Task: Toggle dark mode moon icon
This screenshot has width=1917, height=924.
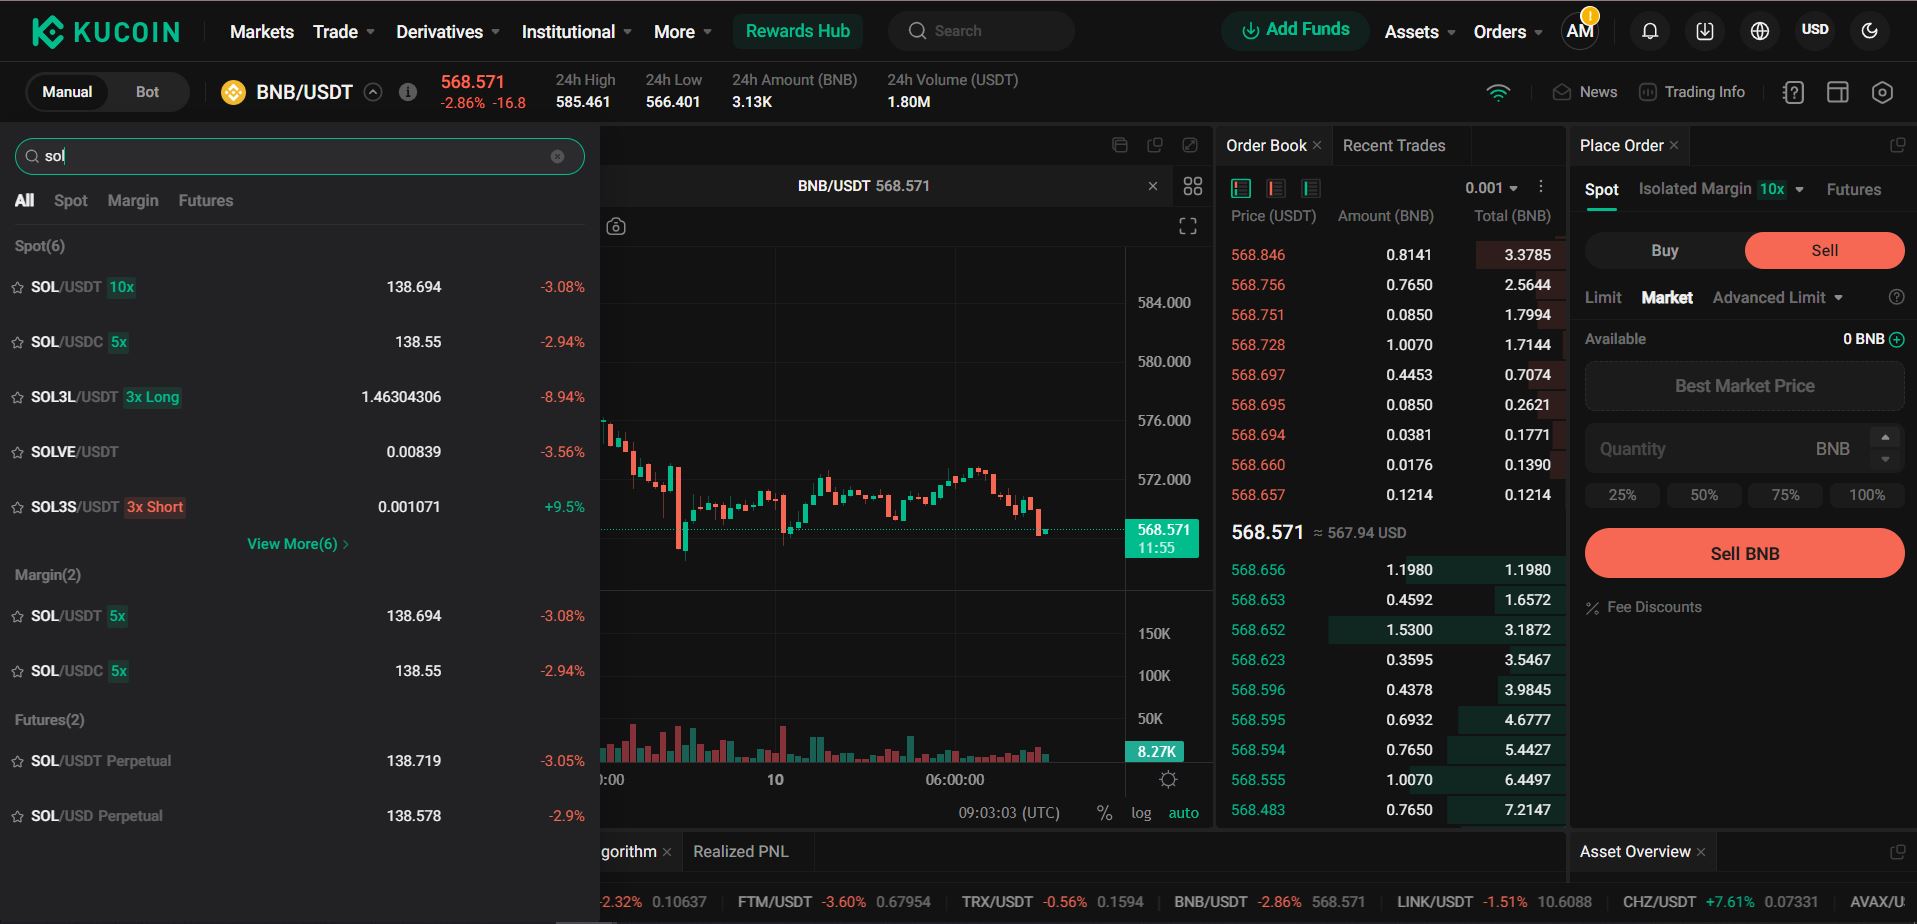Action: (1869, 31)
